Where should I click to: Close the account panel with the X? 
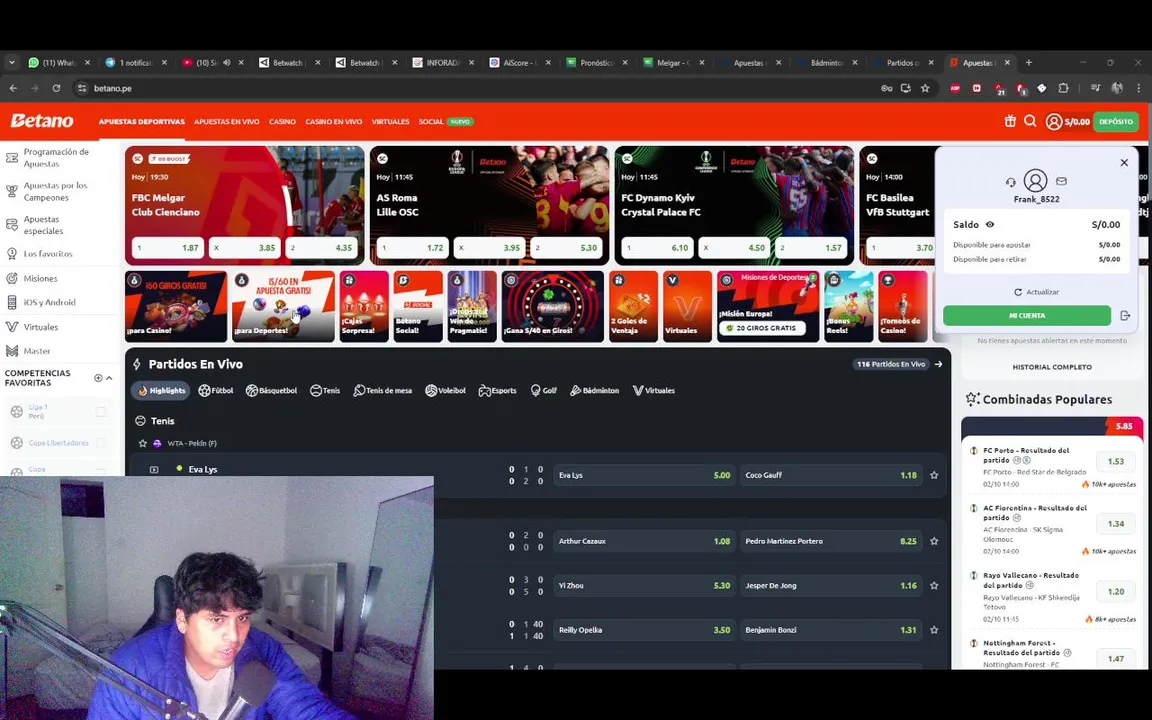click(x=1124, y=162)
